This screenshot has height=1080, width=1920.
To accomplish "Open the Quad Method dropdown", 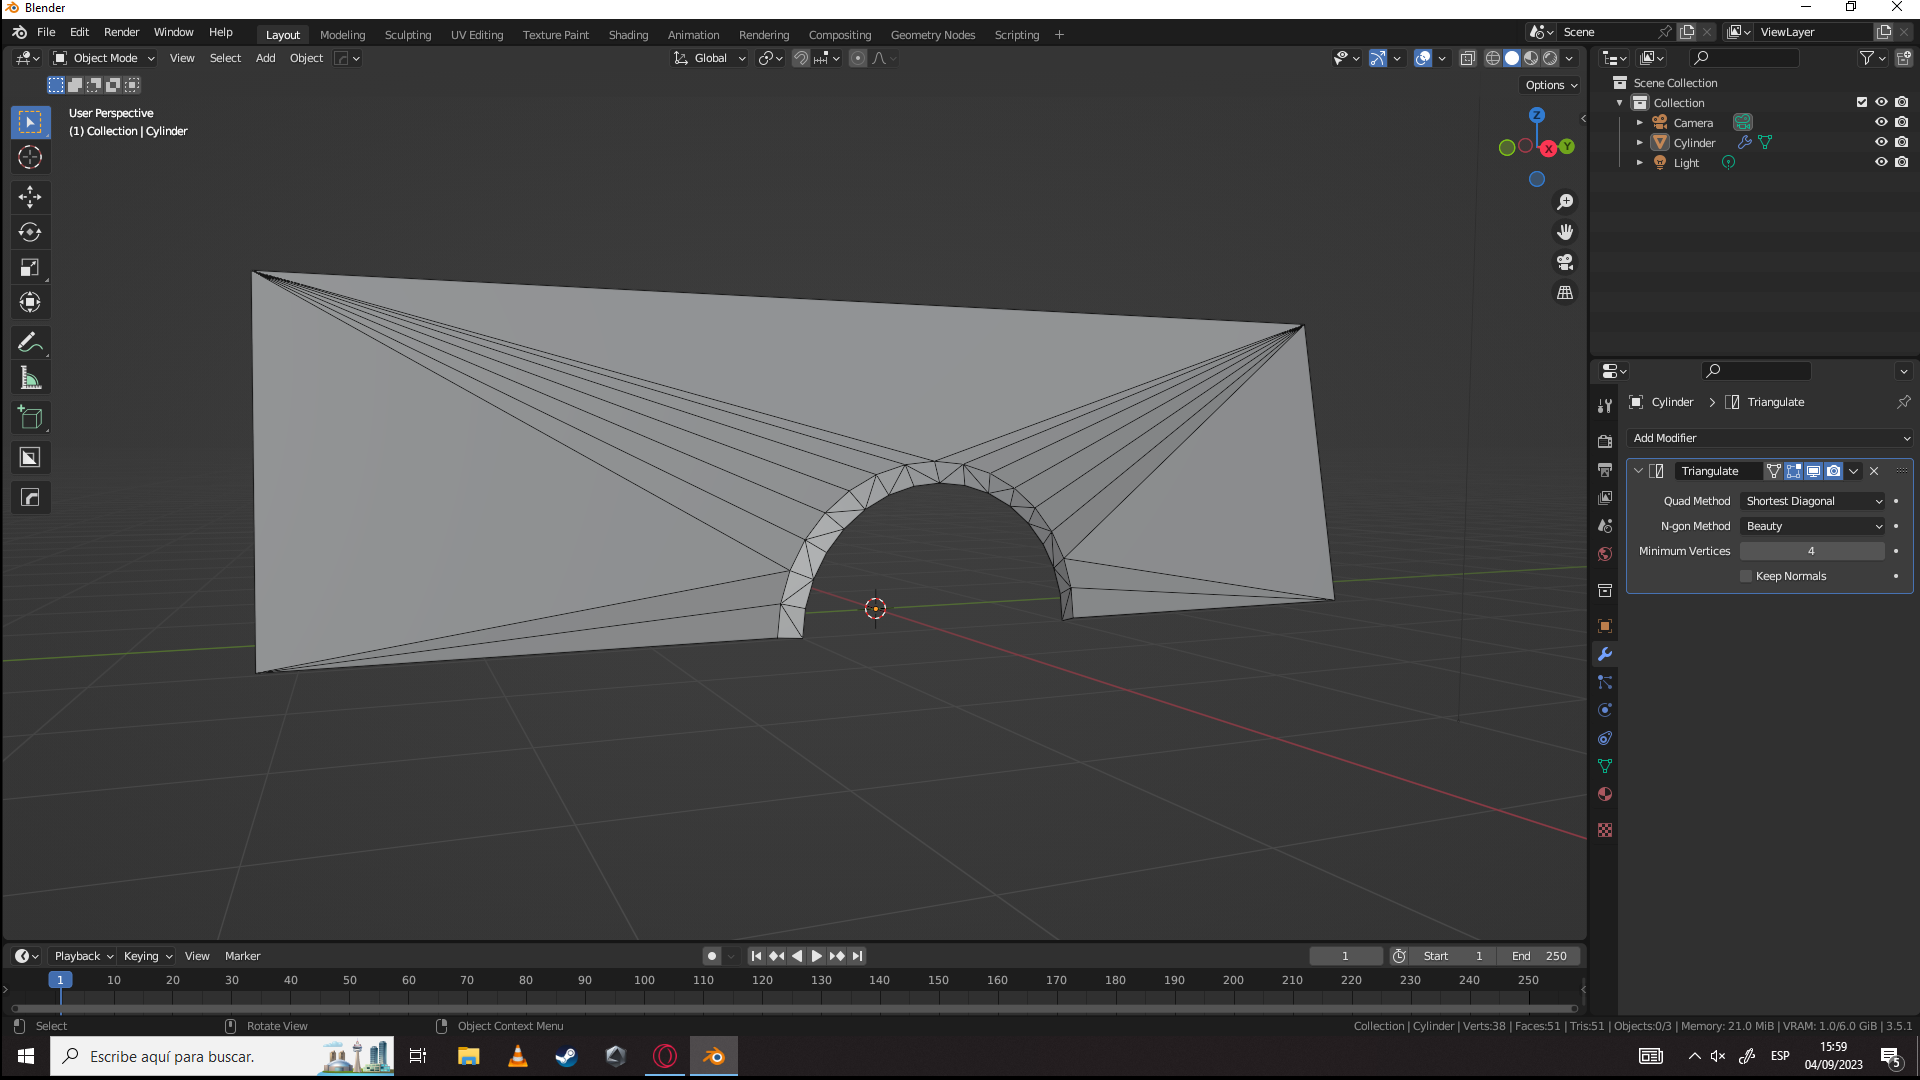I will pos(1813,501).
